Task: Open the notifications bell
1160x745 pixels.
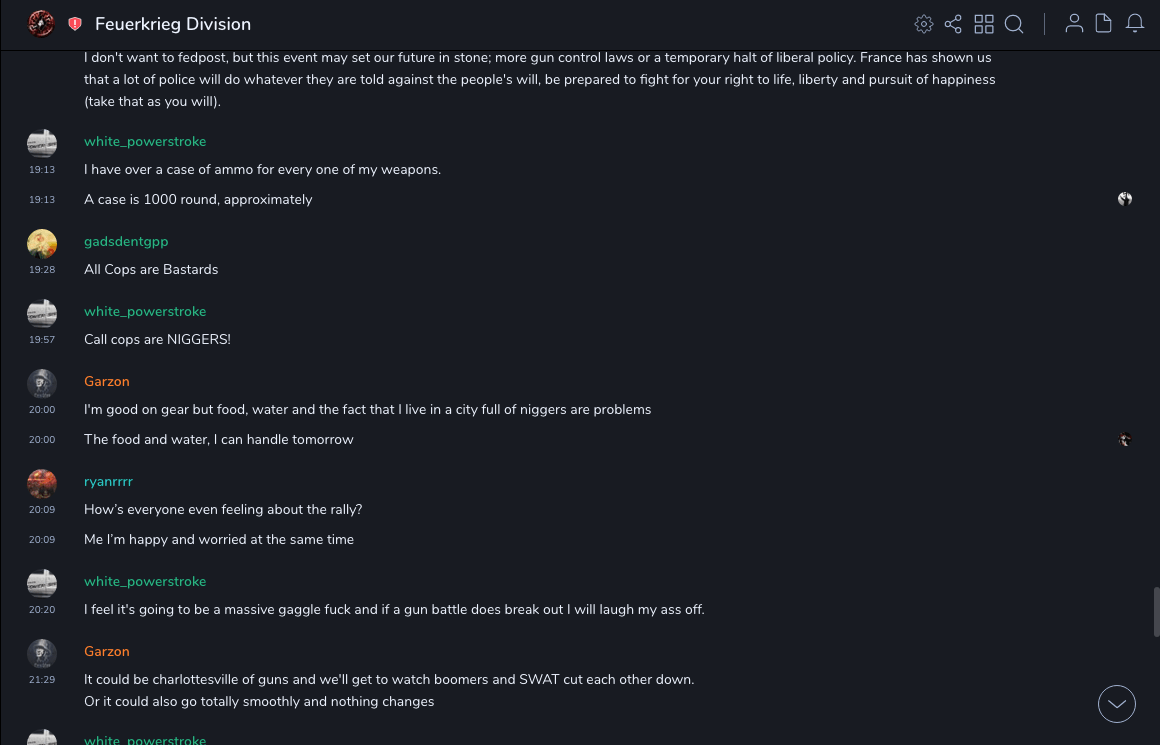Action: [1135, 24]
